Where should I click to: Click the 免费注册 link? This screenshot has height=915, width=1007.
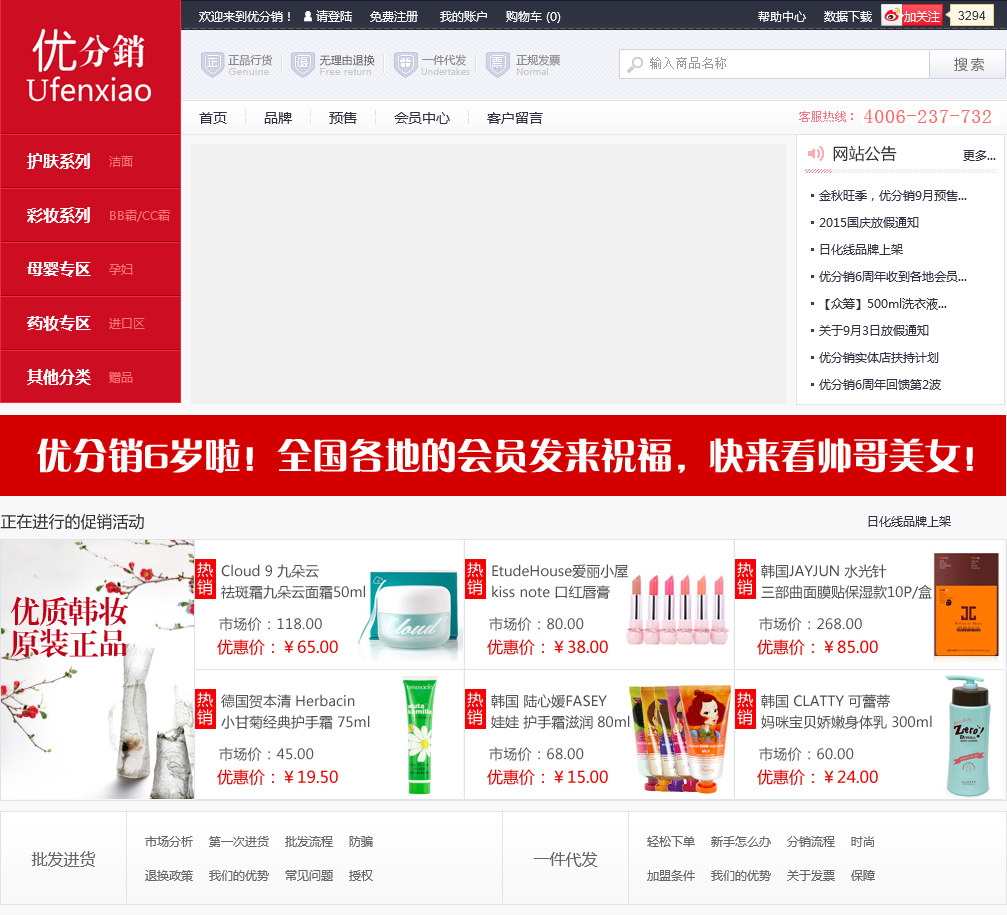coord(394,17)
